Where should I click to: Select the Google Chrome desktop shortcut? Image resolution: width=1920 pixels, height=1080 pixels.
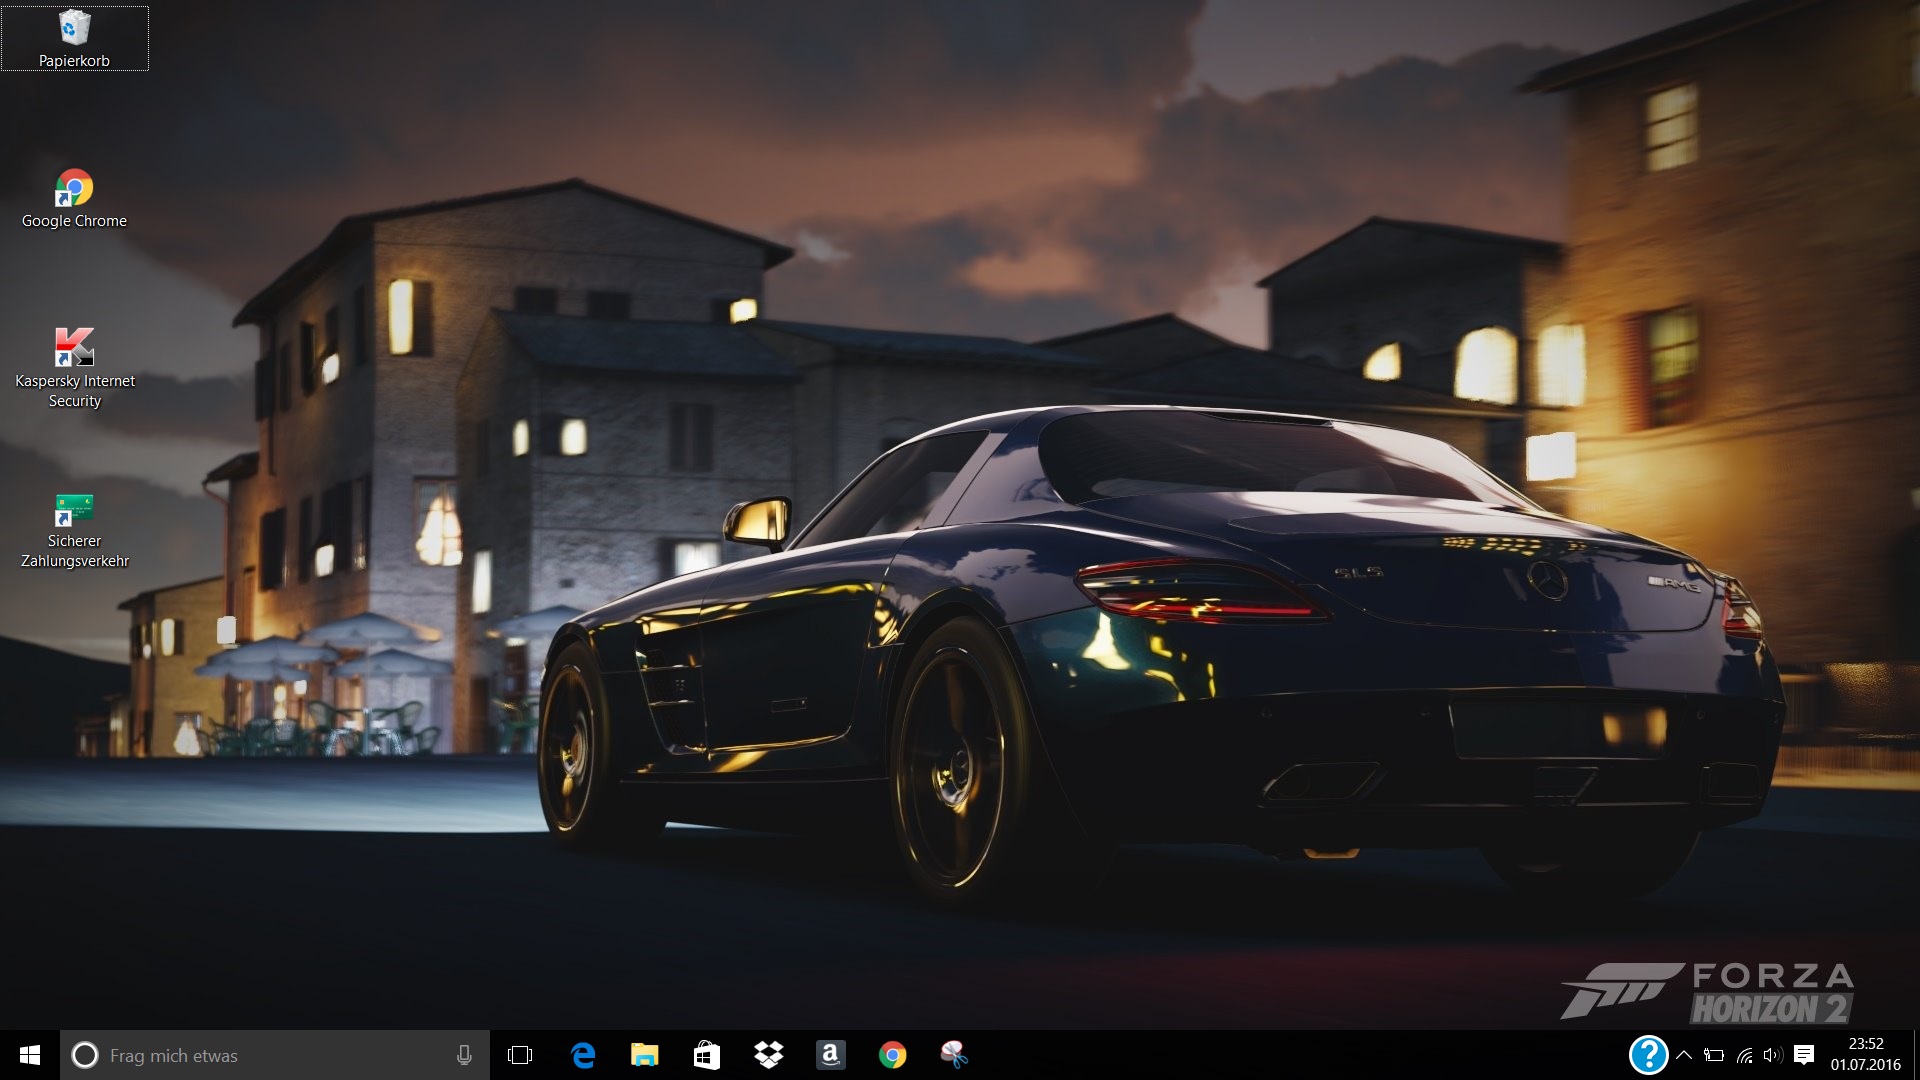tap(75, 198)
